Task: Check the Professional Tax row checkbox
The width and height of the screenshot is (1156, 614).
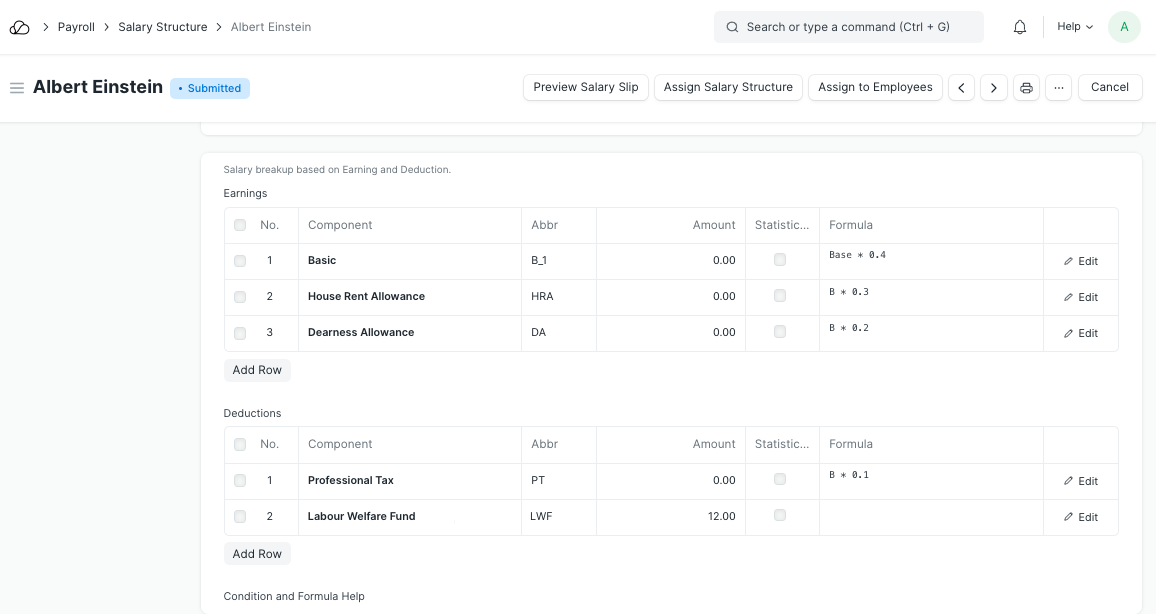Action: [240, 481]
